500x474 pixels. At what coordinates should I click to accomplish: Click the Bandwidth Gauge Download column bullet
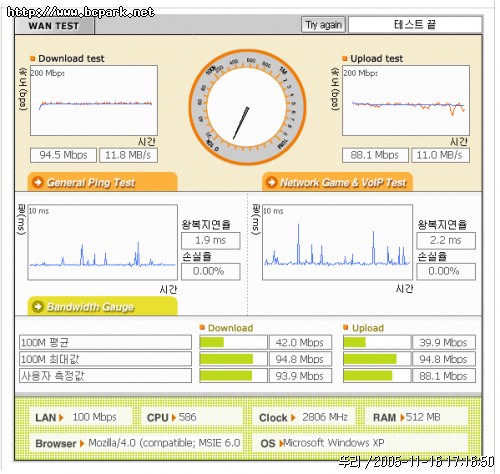pyautogui.click(x=202, y=327)
